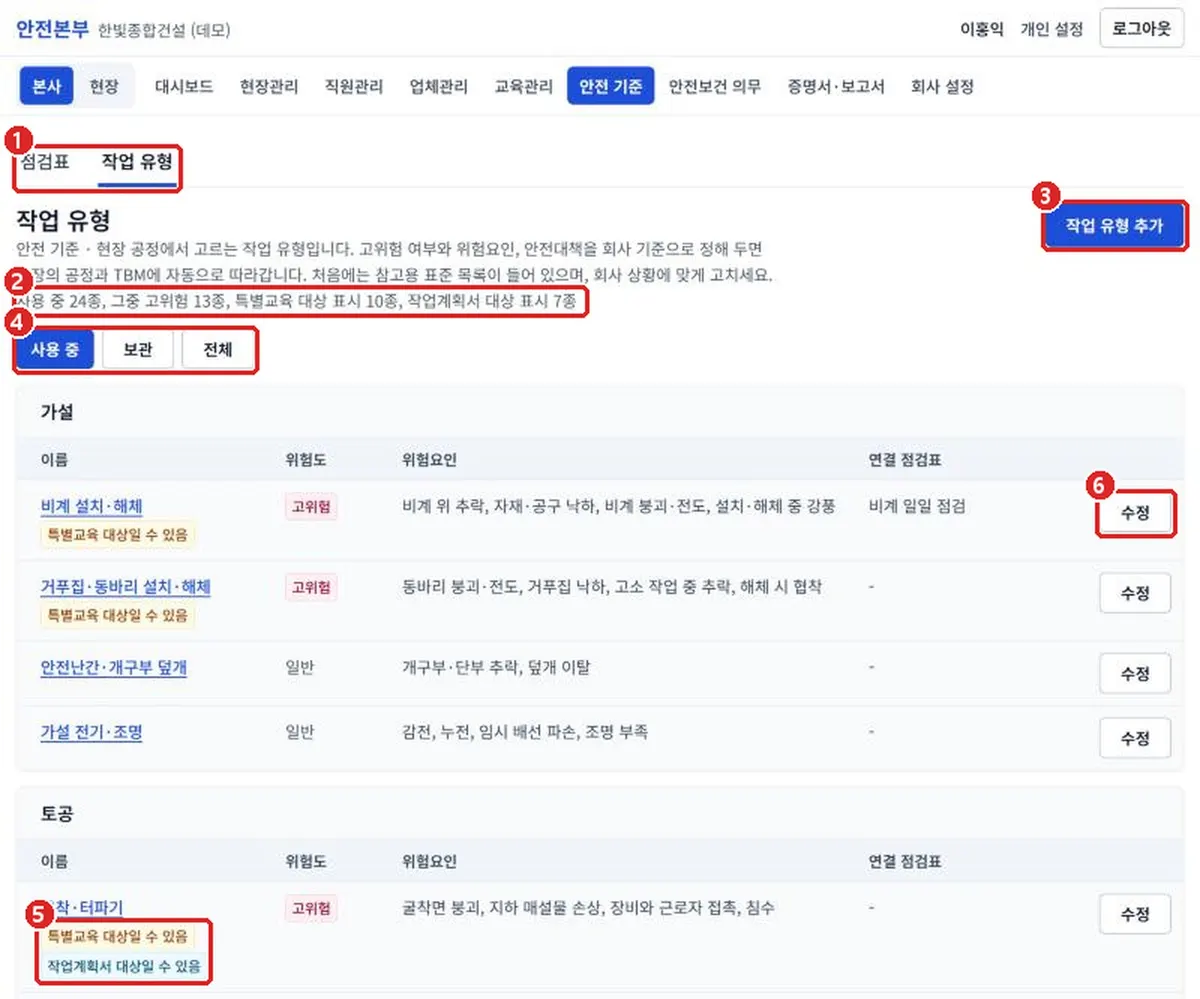Click 수정 for 가설 전기·조명 row
The height and width of the screenshot is (999, 1200).
(x=1135, y=738)
